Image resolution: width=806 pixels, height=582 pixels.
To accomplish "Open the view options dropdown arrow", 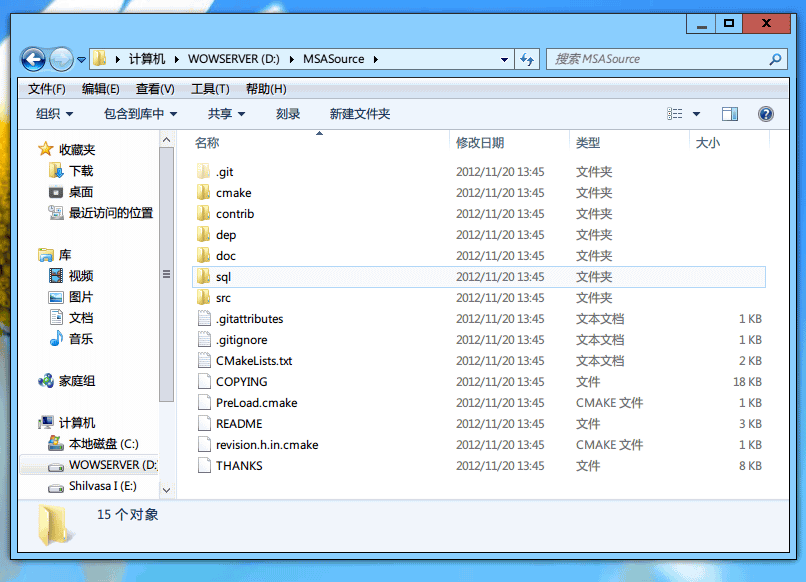I will click(x=697, y=114).
